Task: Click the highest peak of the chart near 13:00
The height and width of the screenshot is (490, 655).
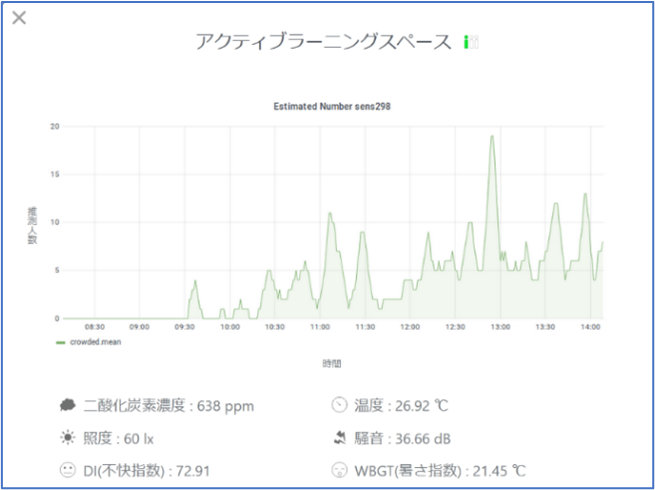Action: click(x=492, y=136)
